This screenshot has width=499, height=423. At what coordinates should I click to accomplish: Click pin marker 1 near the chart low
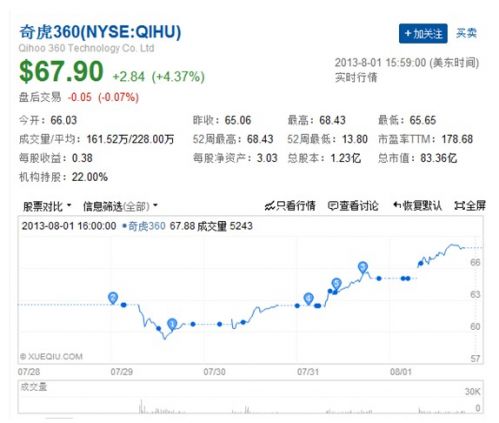(x=172, y=324)
